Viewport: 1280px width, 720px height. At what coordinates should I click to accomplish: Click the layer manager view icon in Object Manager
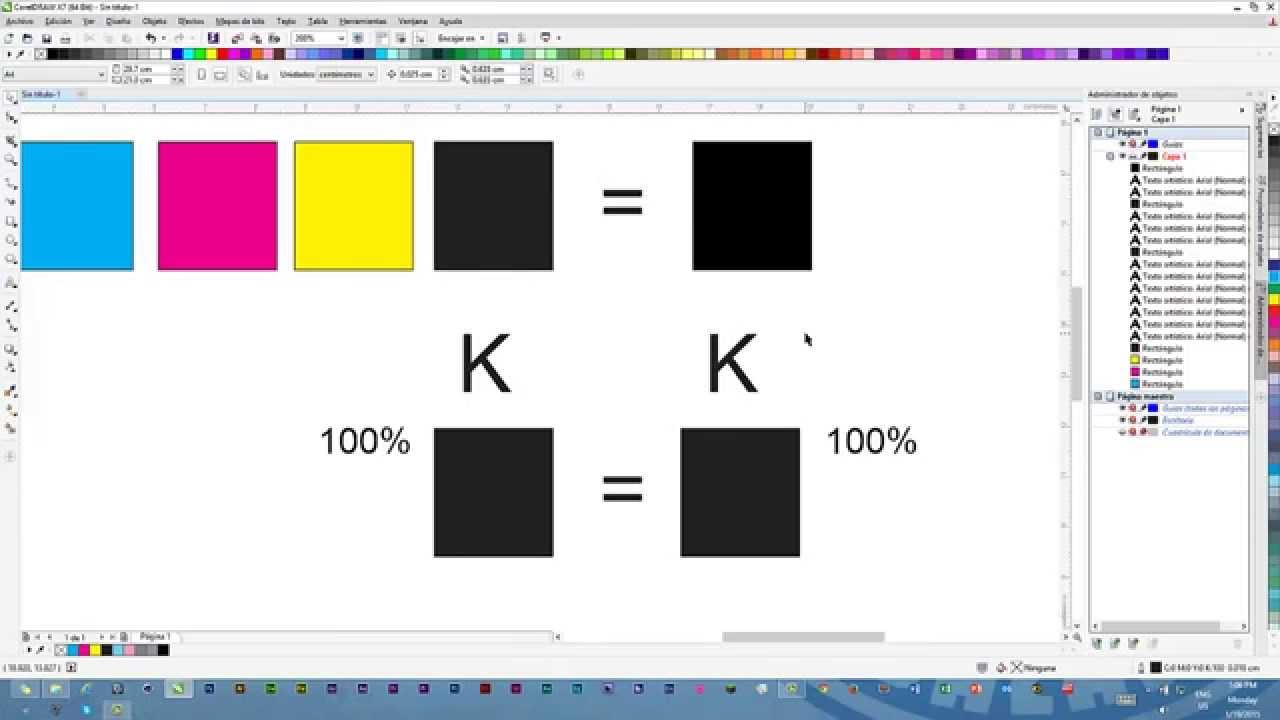click(1135, 114)
